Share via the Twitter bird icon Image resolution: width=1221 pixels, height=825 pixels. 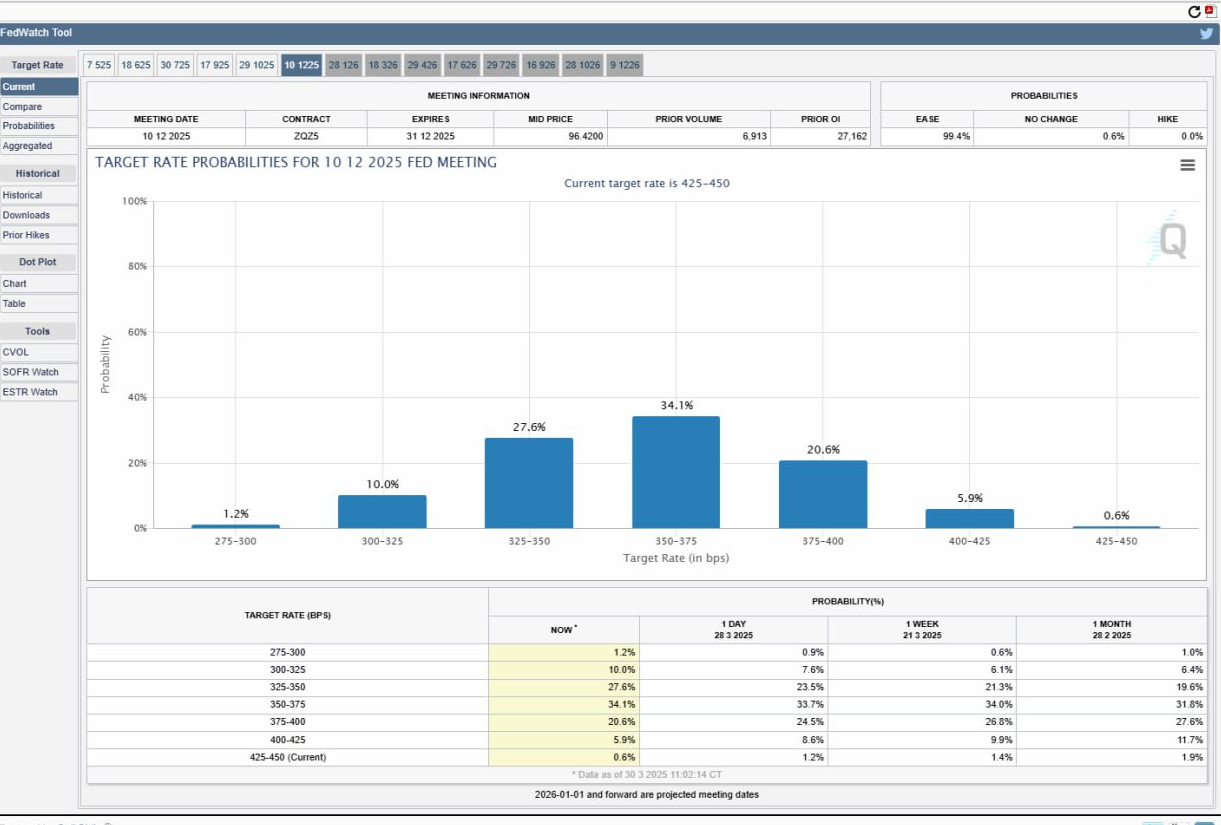point(1207,33)
